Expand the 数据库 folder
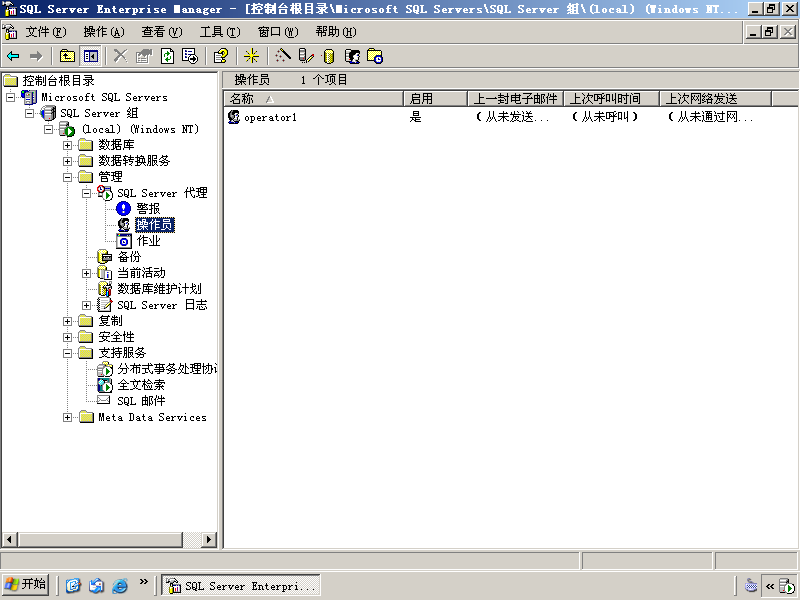The image size is (800, 600). coord(67,145)
